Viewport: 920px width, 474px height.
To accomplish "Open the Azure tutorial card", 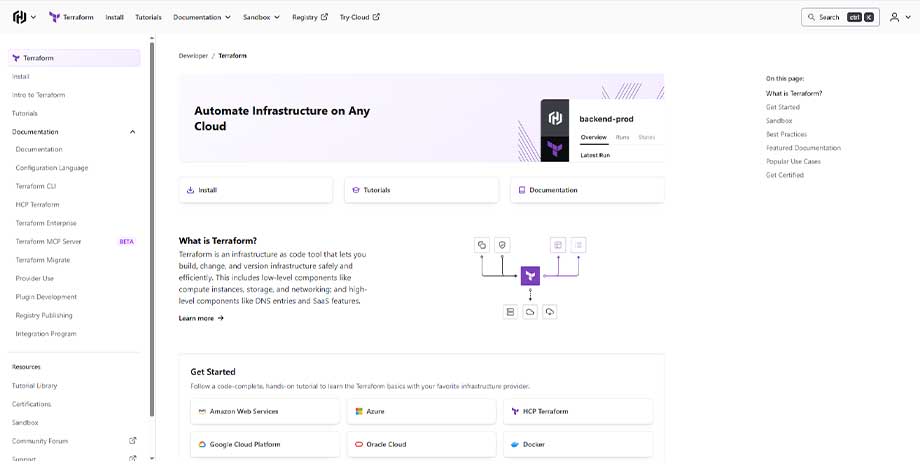I will [421, 412].
